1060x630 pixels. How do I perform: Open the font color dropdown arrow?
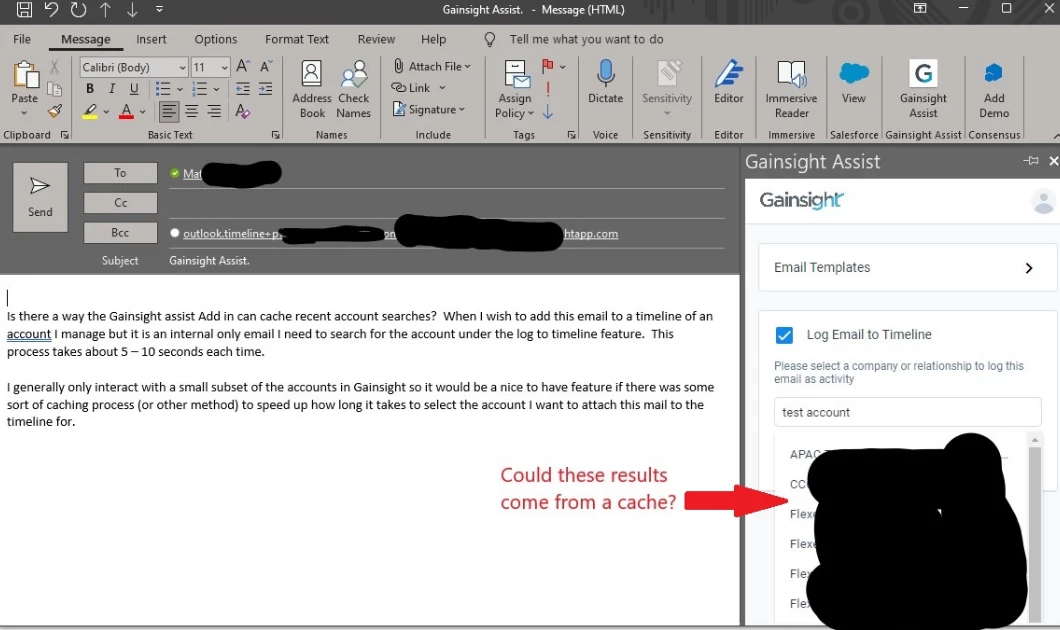click(143, 112)
